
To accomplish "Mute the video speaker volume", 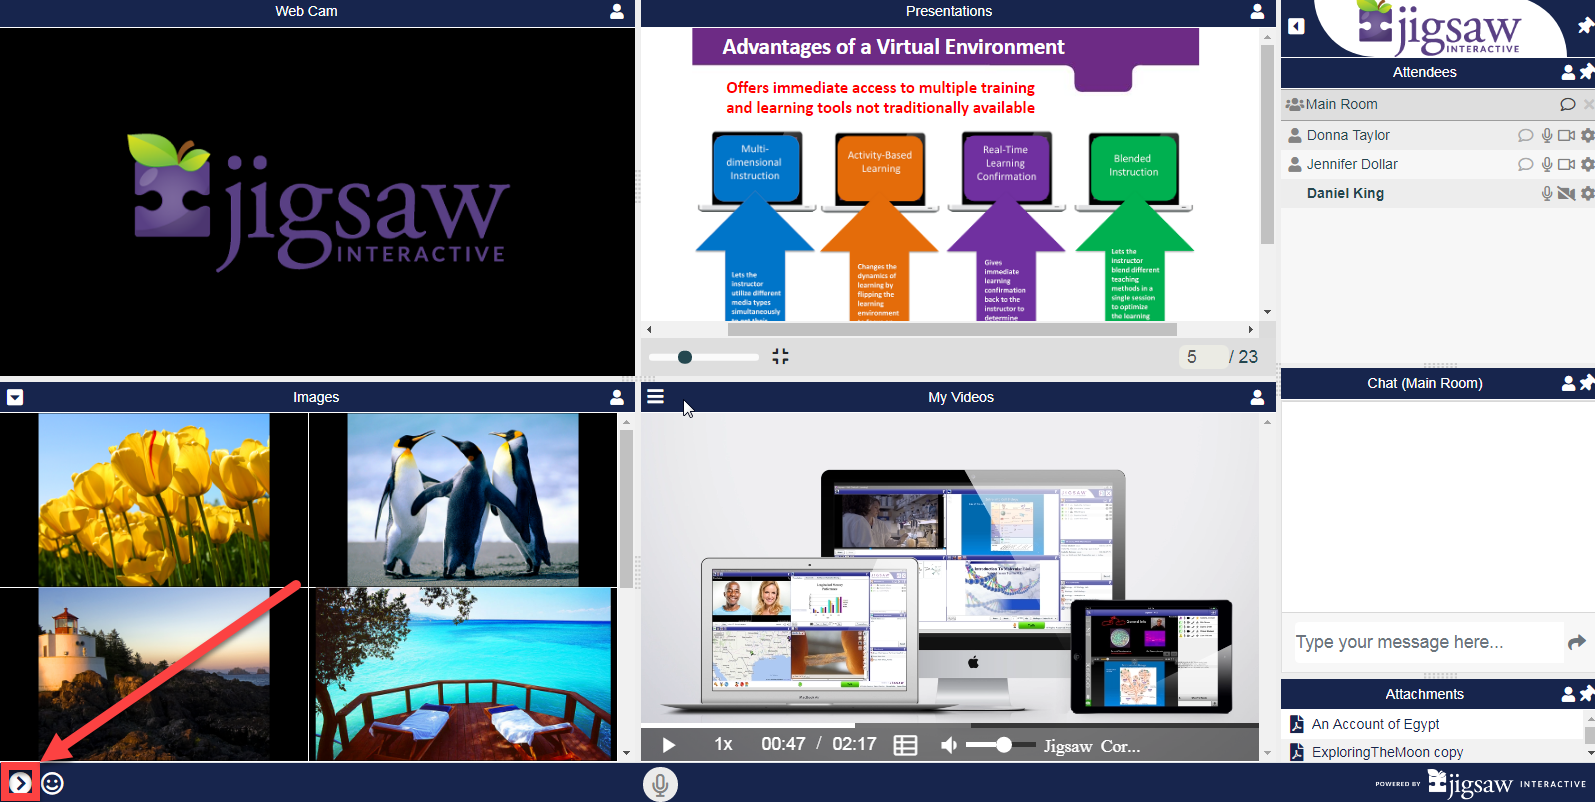I will point(949,745).
